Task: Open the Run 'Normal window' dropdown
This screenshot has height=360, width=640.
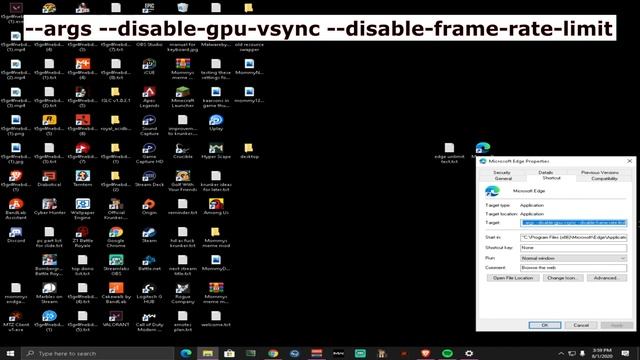Action: [x=573, y=258]
